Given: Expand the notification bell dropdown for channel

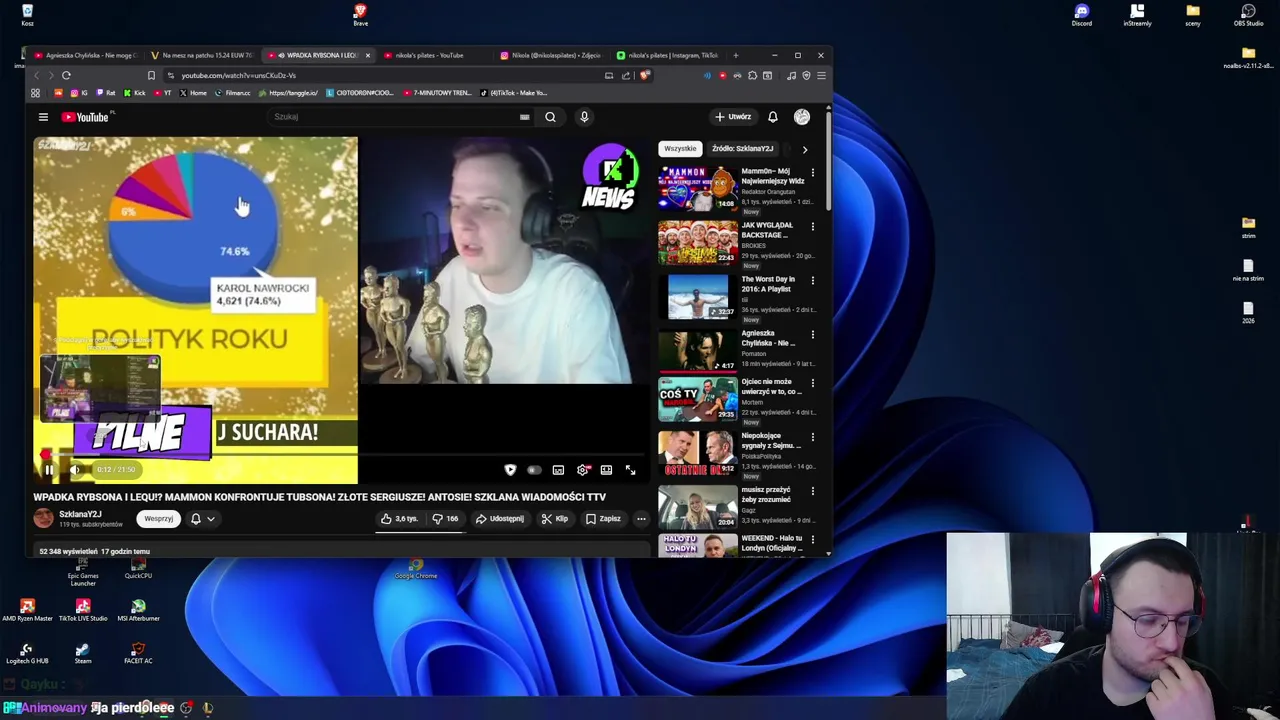Looking at the screenshot, I should tap(203, 519).
